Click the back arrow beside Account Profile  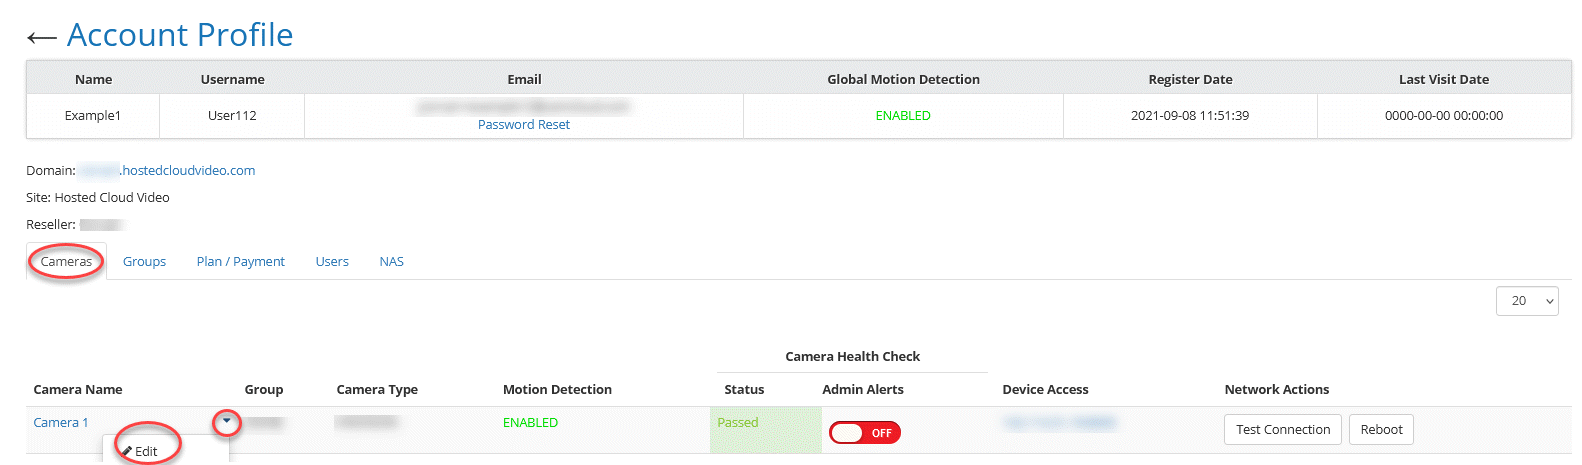[41, 37]
